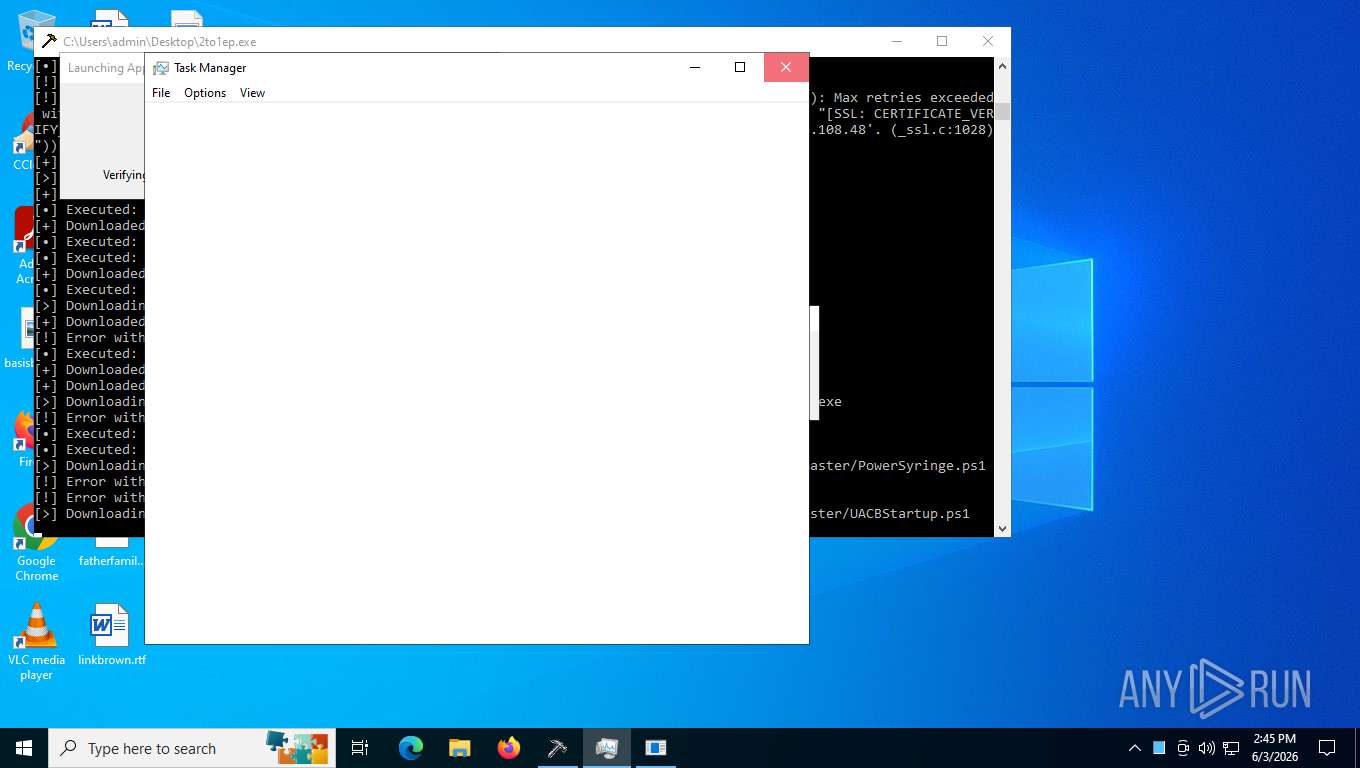The height and width of the screenshot is (768, 1360).
Task: Click 'Launching App' window title text
Action: [x=106, y=68]
